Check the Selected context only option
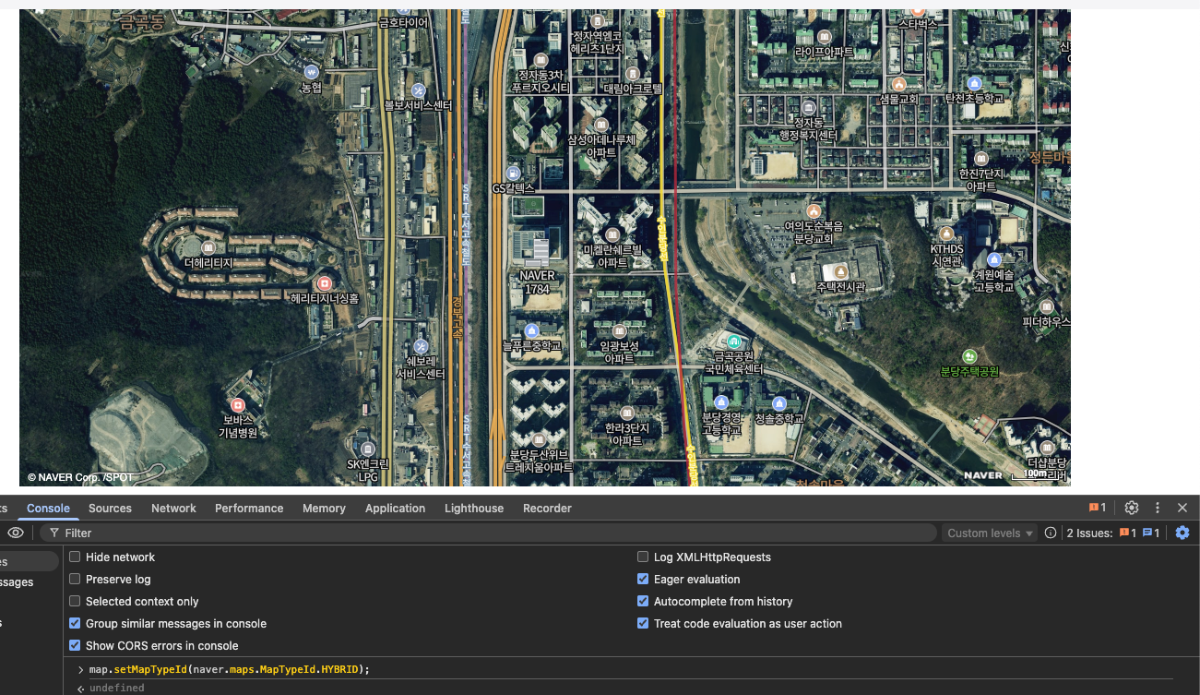This screenshot has width=1200, height=695. click(x=75, y=601)
